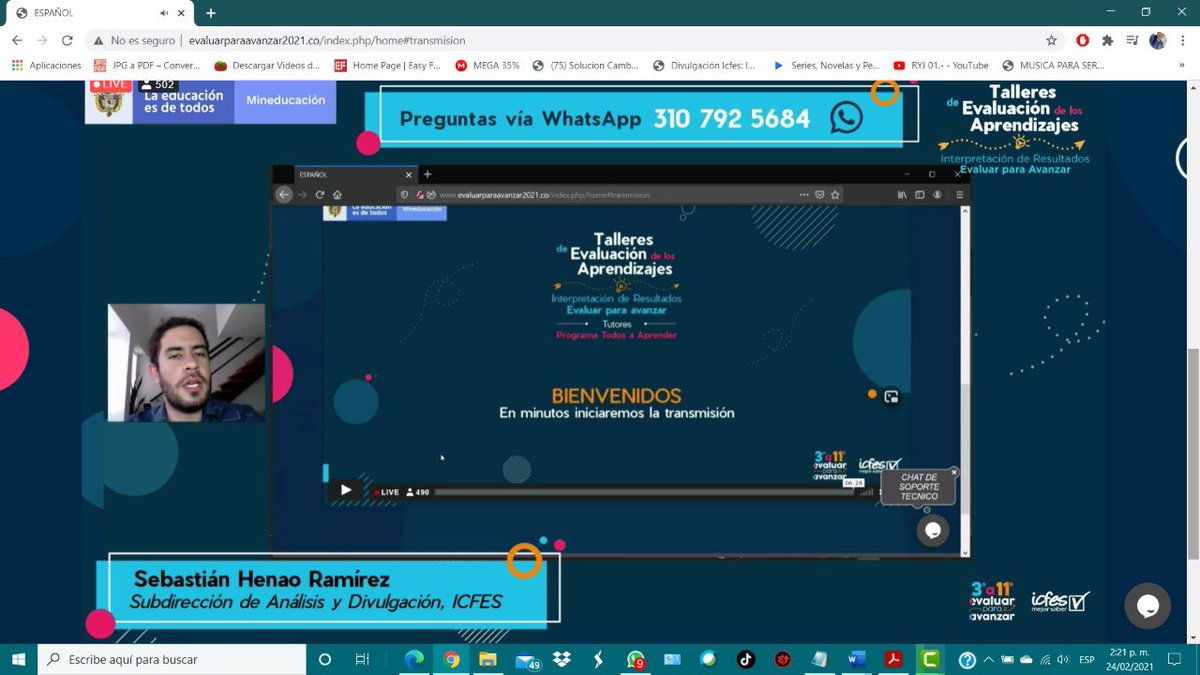Launch Microsoft Edge from the taskbar
Screen dimensions: 1200x675
(x=414, y=659)
